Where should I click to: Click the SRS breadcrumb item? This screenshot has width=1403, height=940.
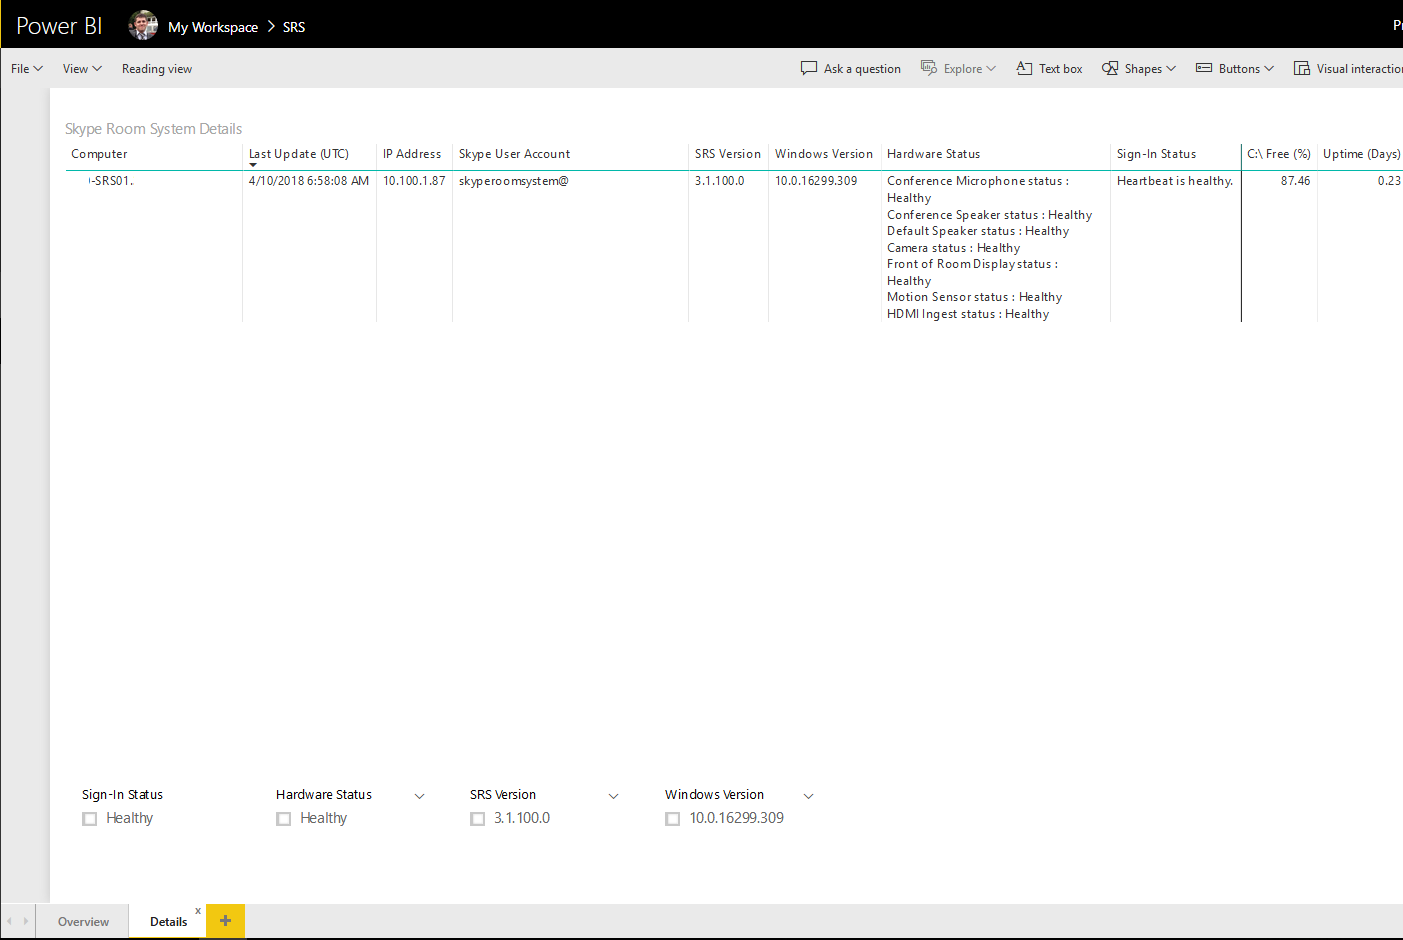coord(294,27)
